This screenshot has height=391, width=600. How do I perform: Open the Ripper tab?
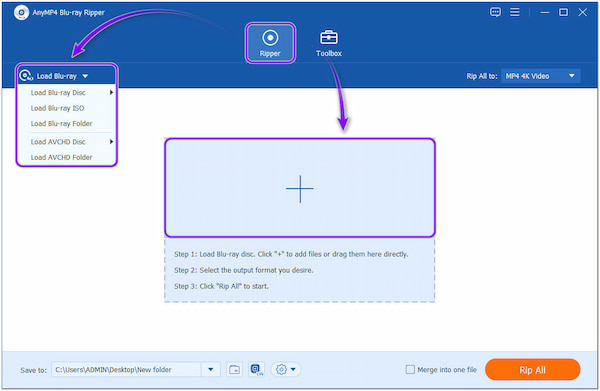pos(270,43)
